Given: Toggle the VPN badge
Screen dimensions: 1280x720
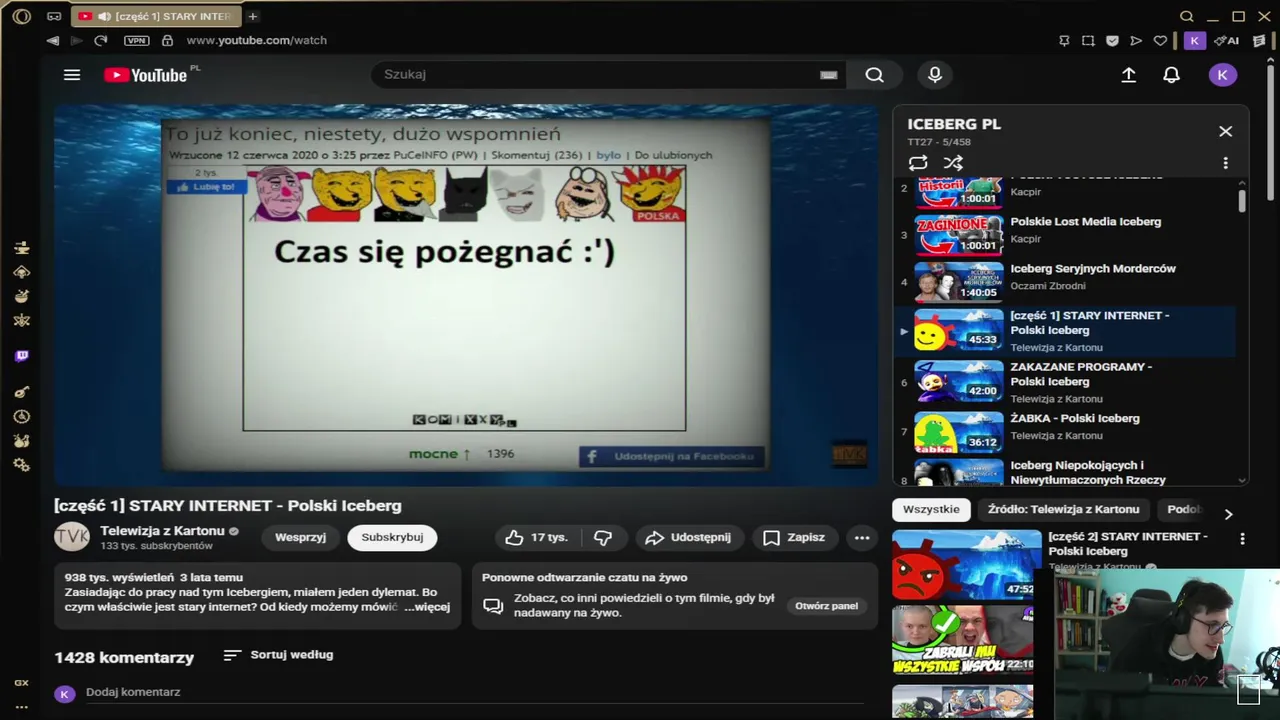Looking at the screenshot, I should [x=137, y=41].
